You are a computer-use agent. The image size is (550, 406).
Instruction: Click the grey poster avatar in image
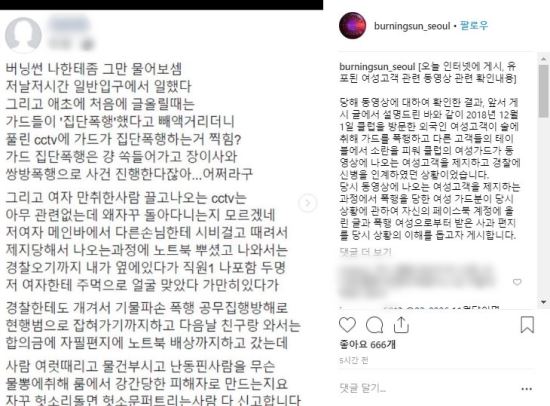point(23,35)
